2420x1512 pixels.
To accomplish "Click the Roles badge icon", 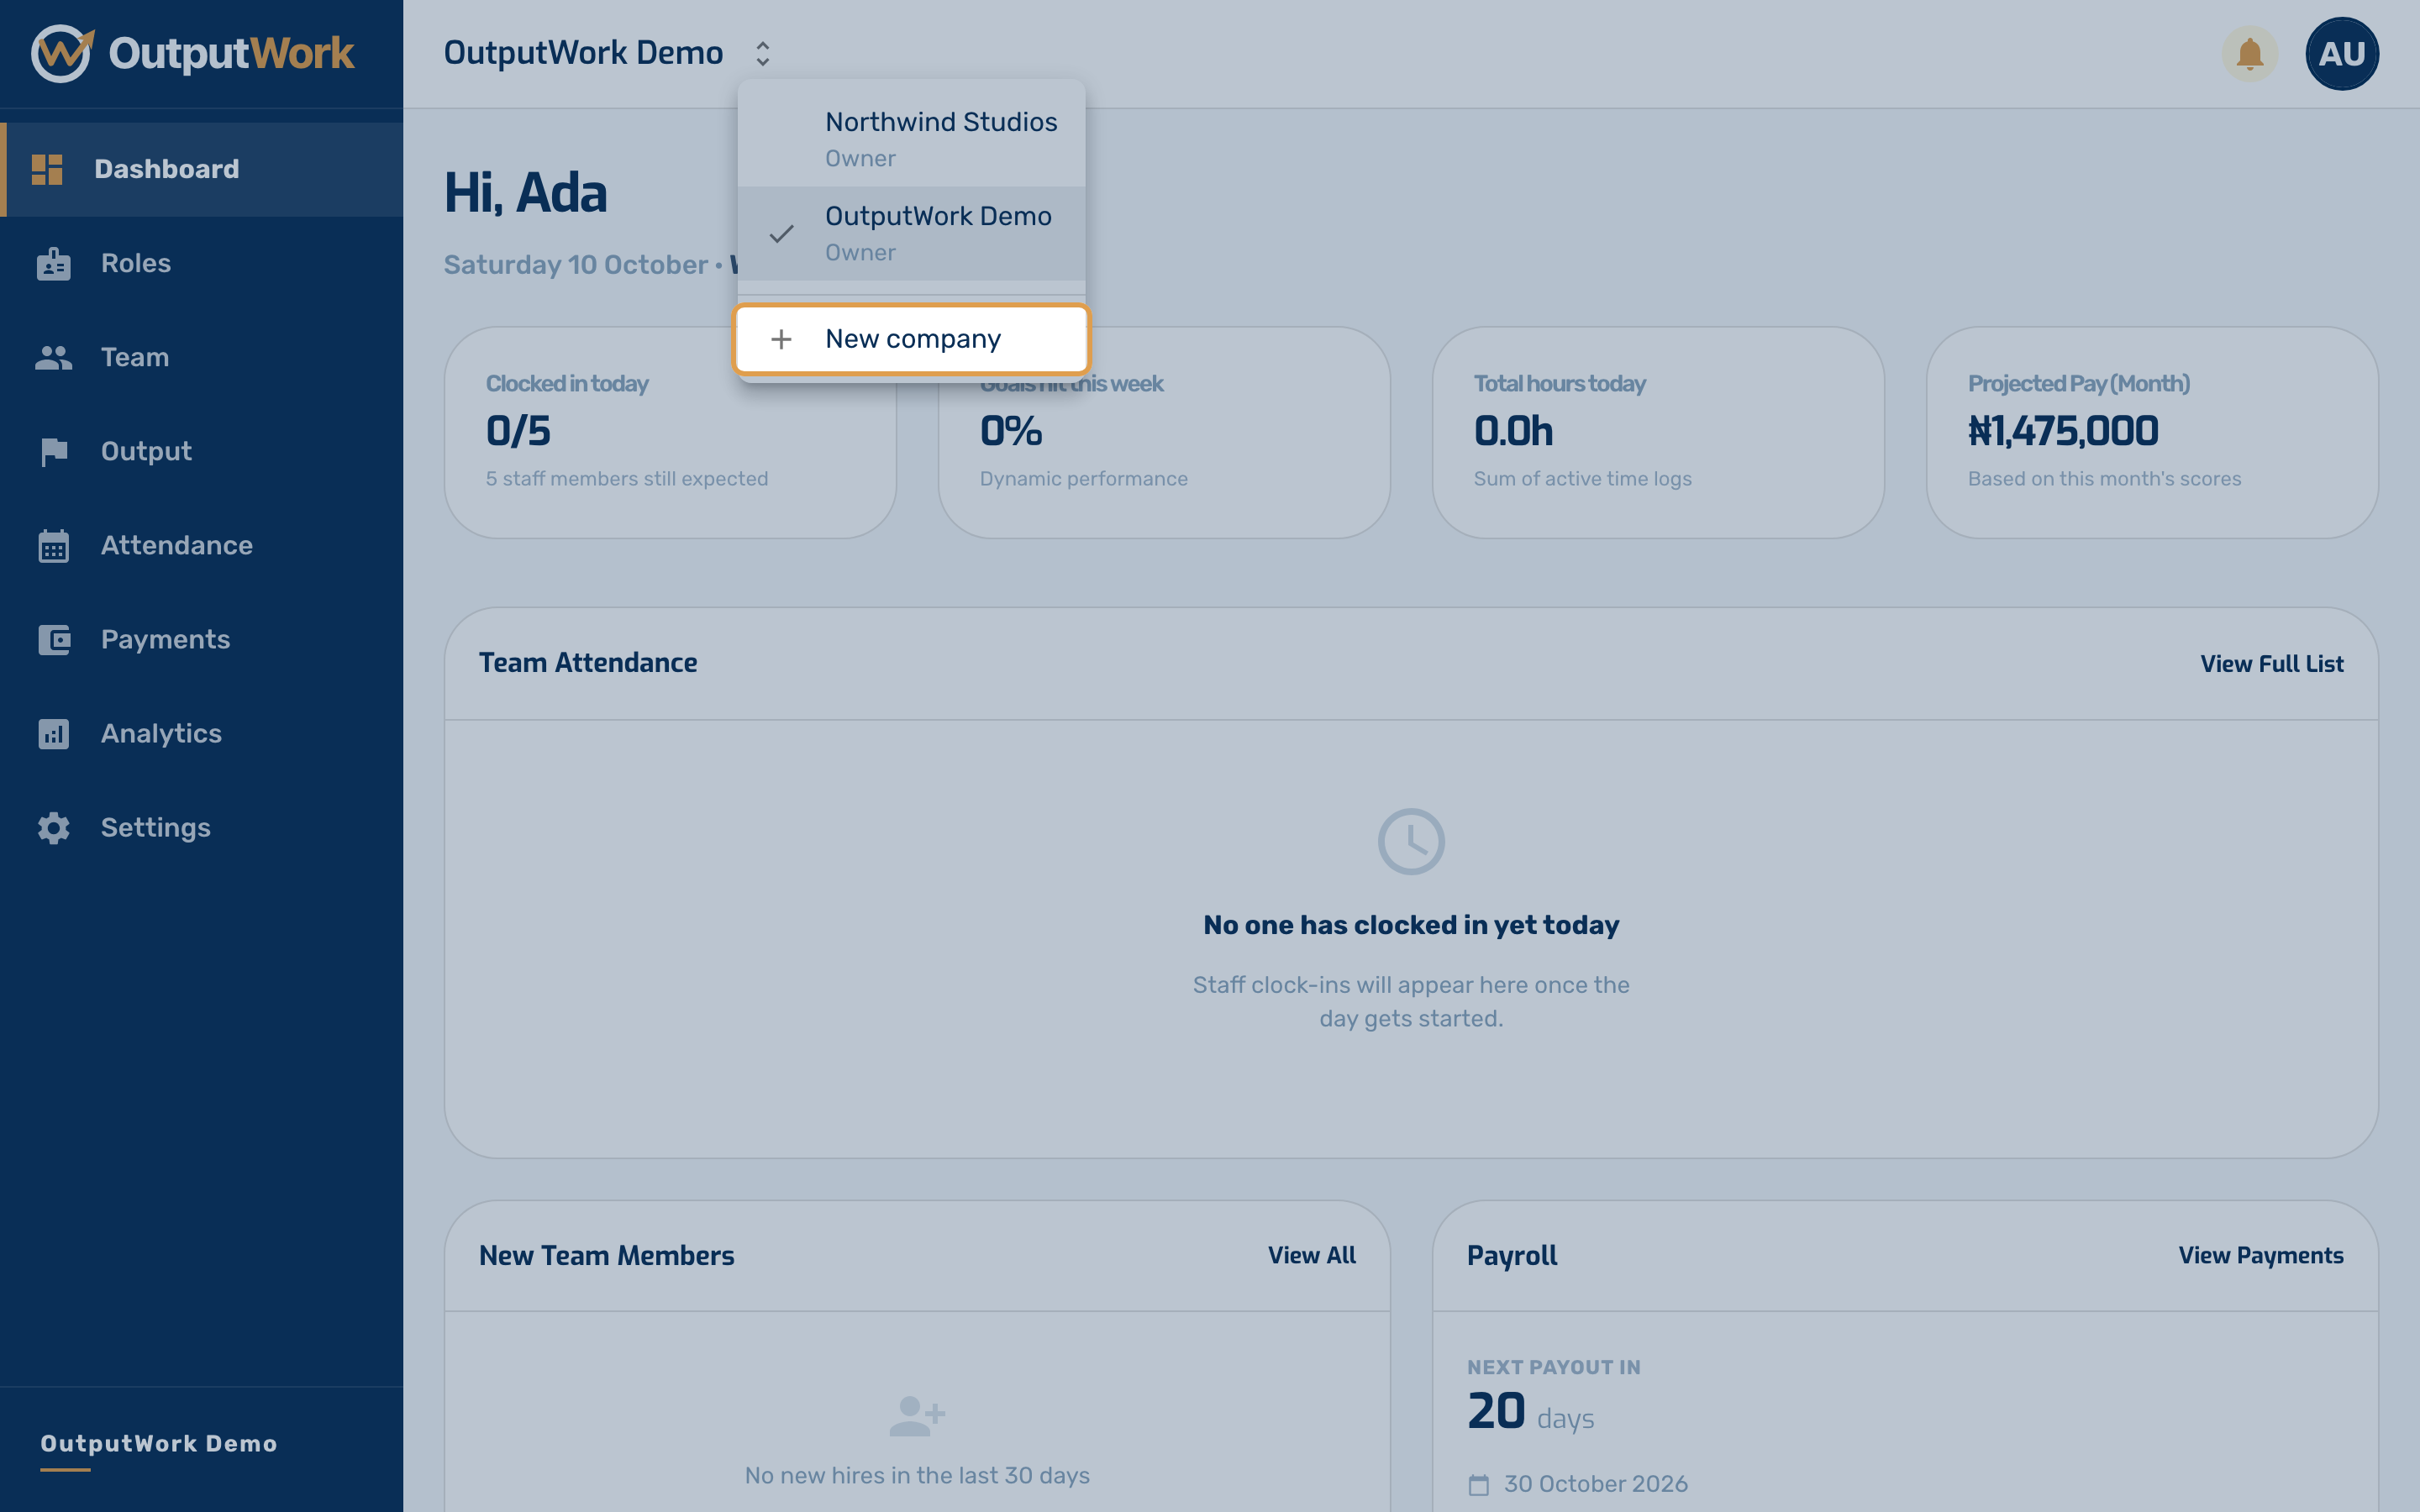I will [54, 264].
